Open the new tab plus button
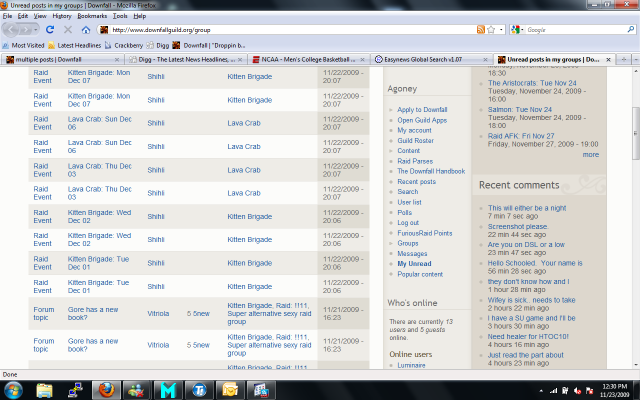The width and height of the screenshot is (640, 400). pos(624,60)
